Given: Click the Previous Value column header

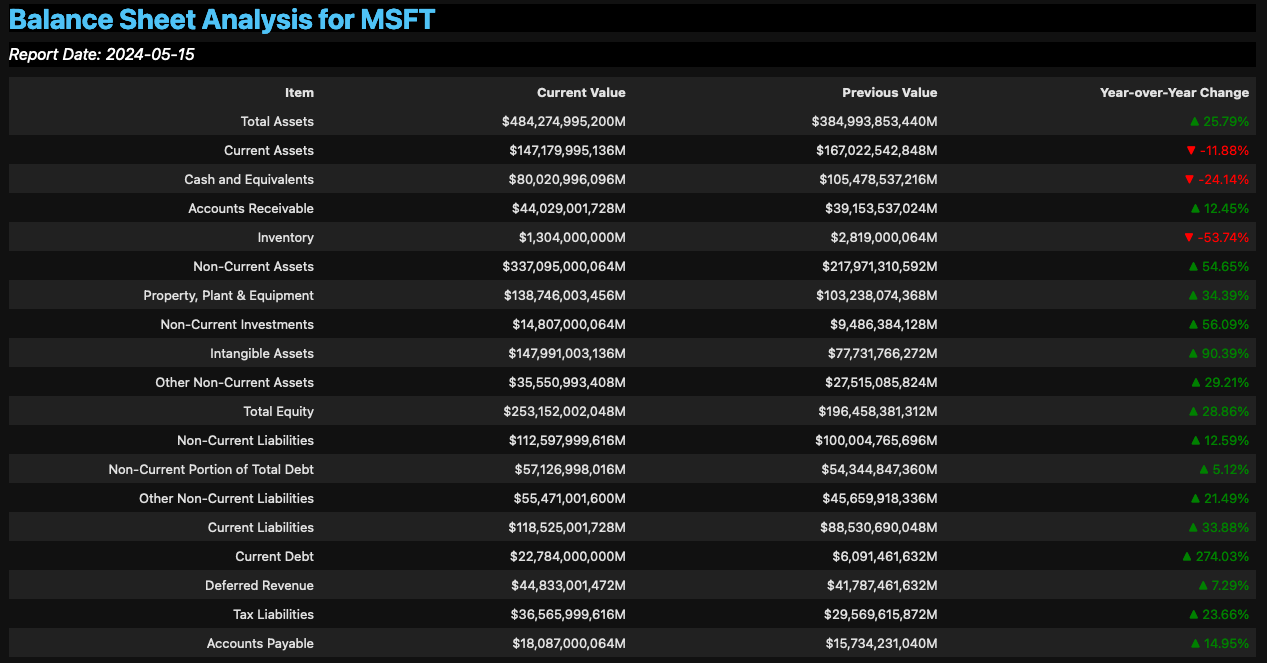Looking at the screenshot, I should 889,93.
